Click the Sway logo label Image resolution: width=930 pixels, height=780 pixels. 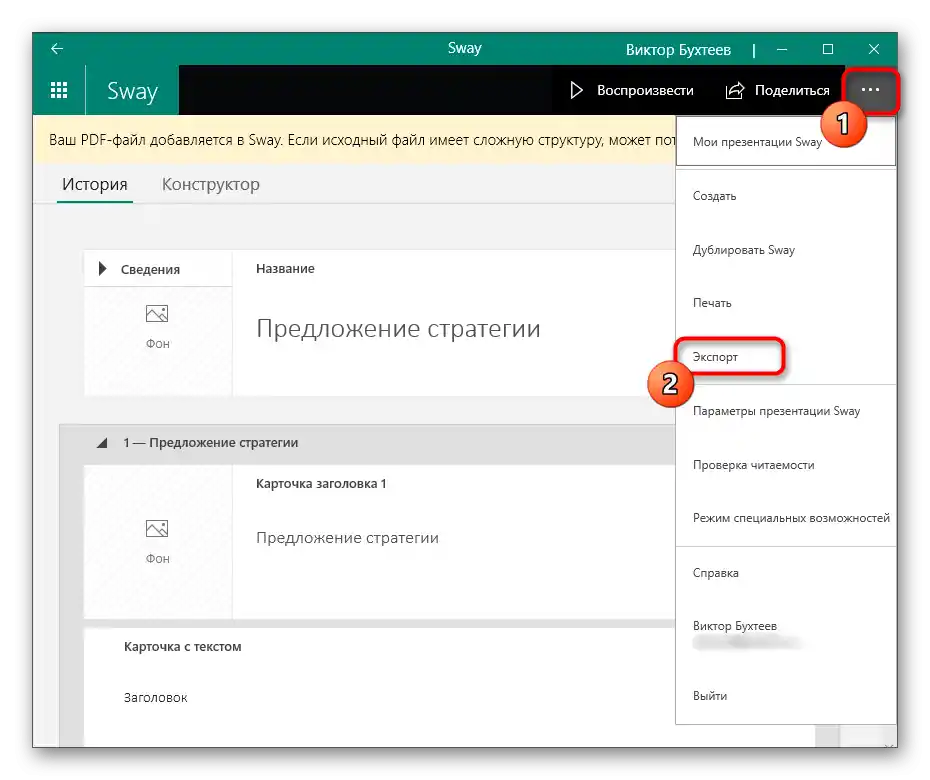[132, 91]
